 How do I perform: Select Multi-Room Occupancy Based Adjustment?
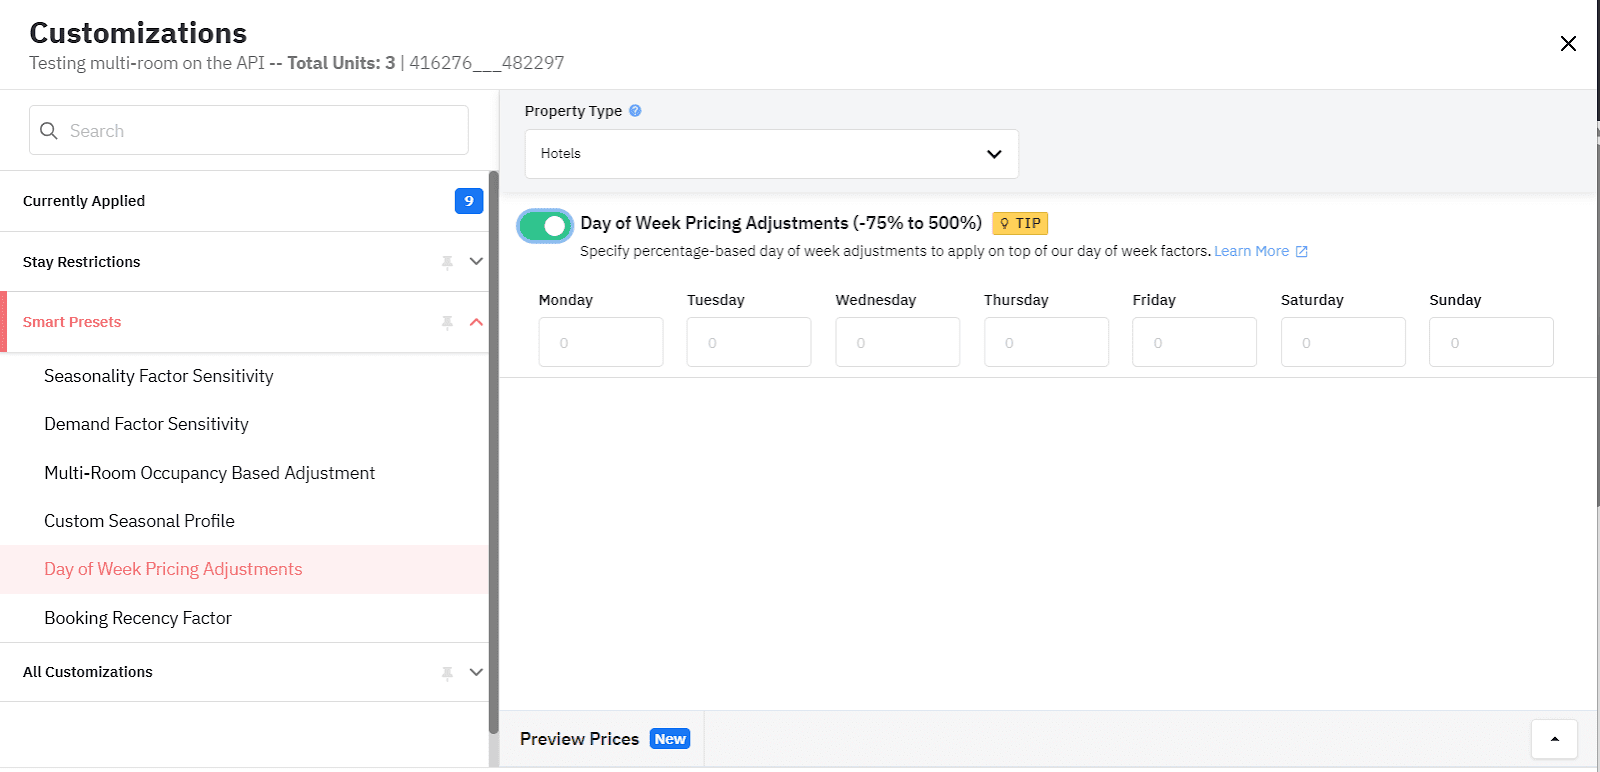pyautogui.click(x=210, y=473)
